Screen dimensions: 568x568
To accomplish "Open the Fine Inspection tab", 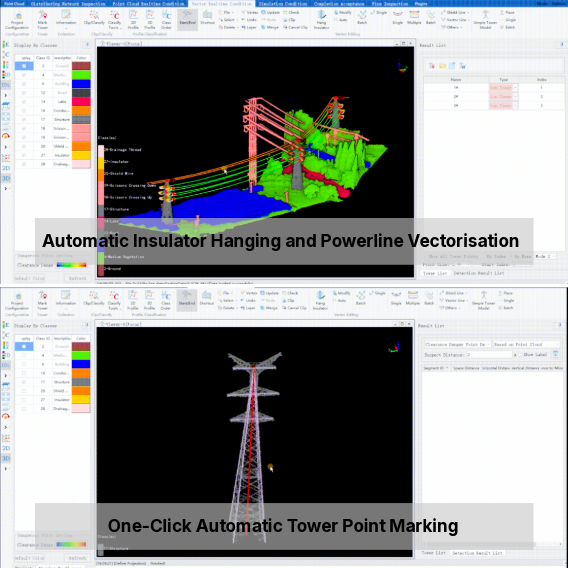I will point(390,4).
